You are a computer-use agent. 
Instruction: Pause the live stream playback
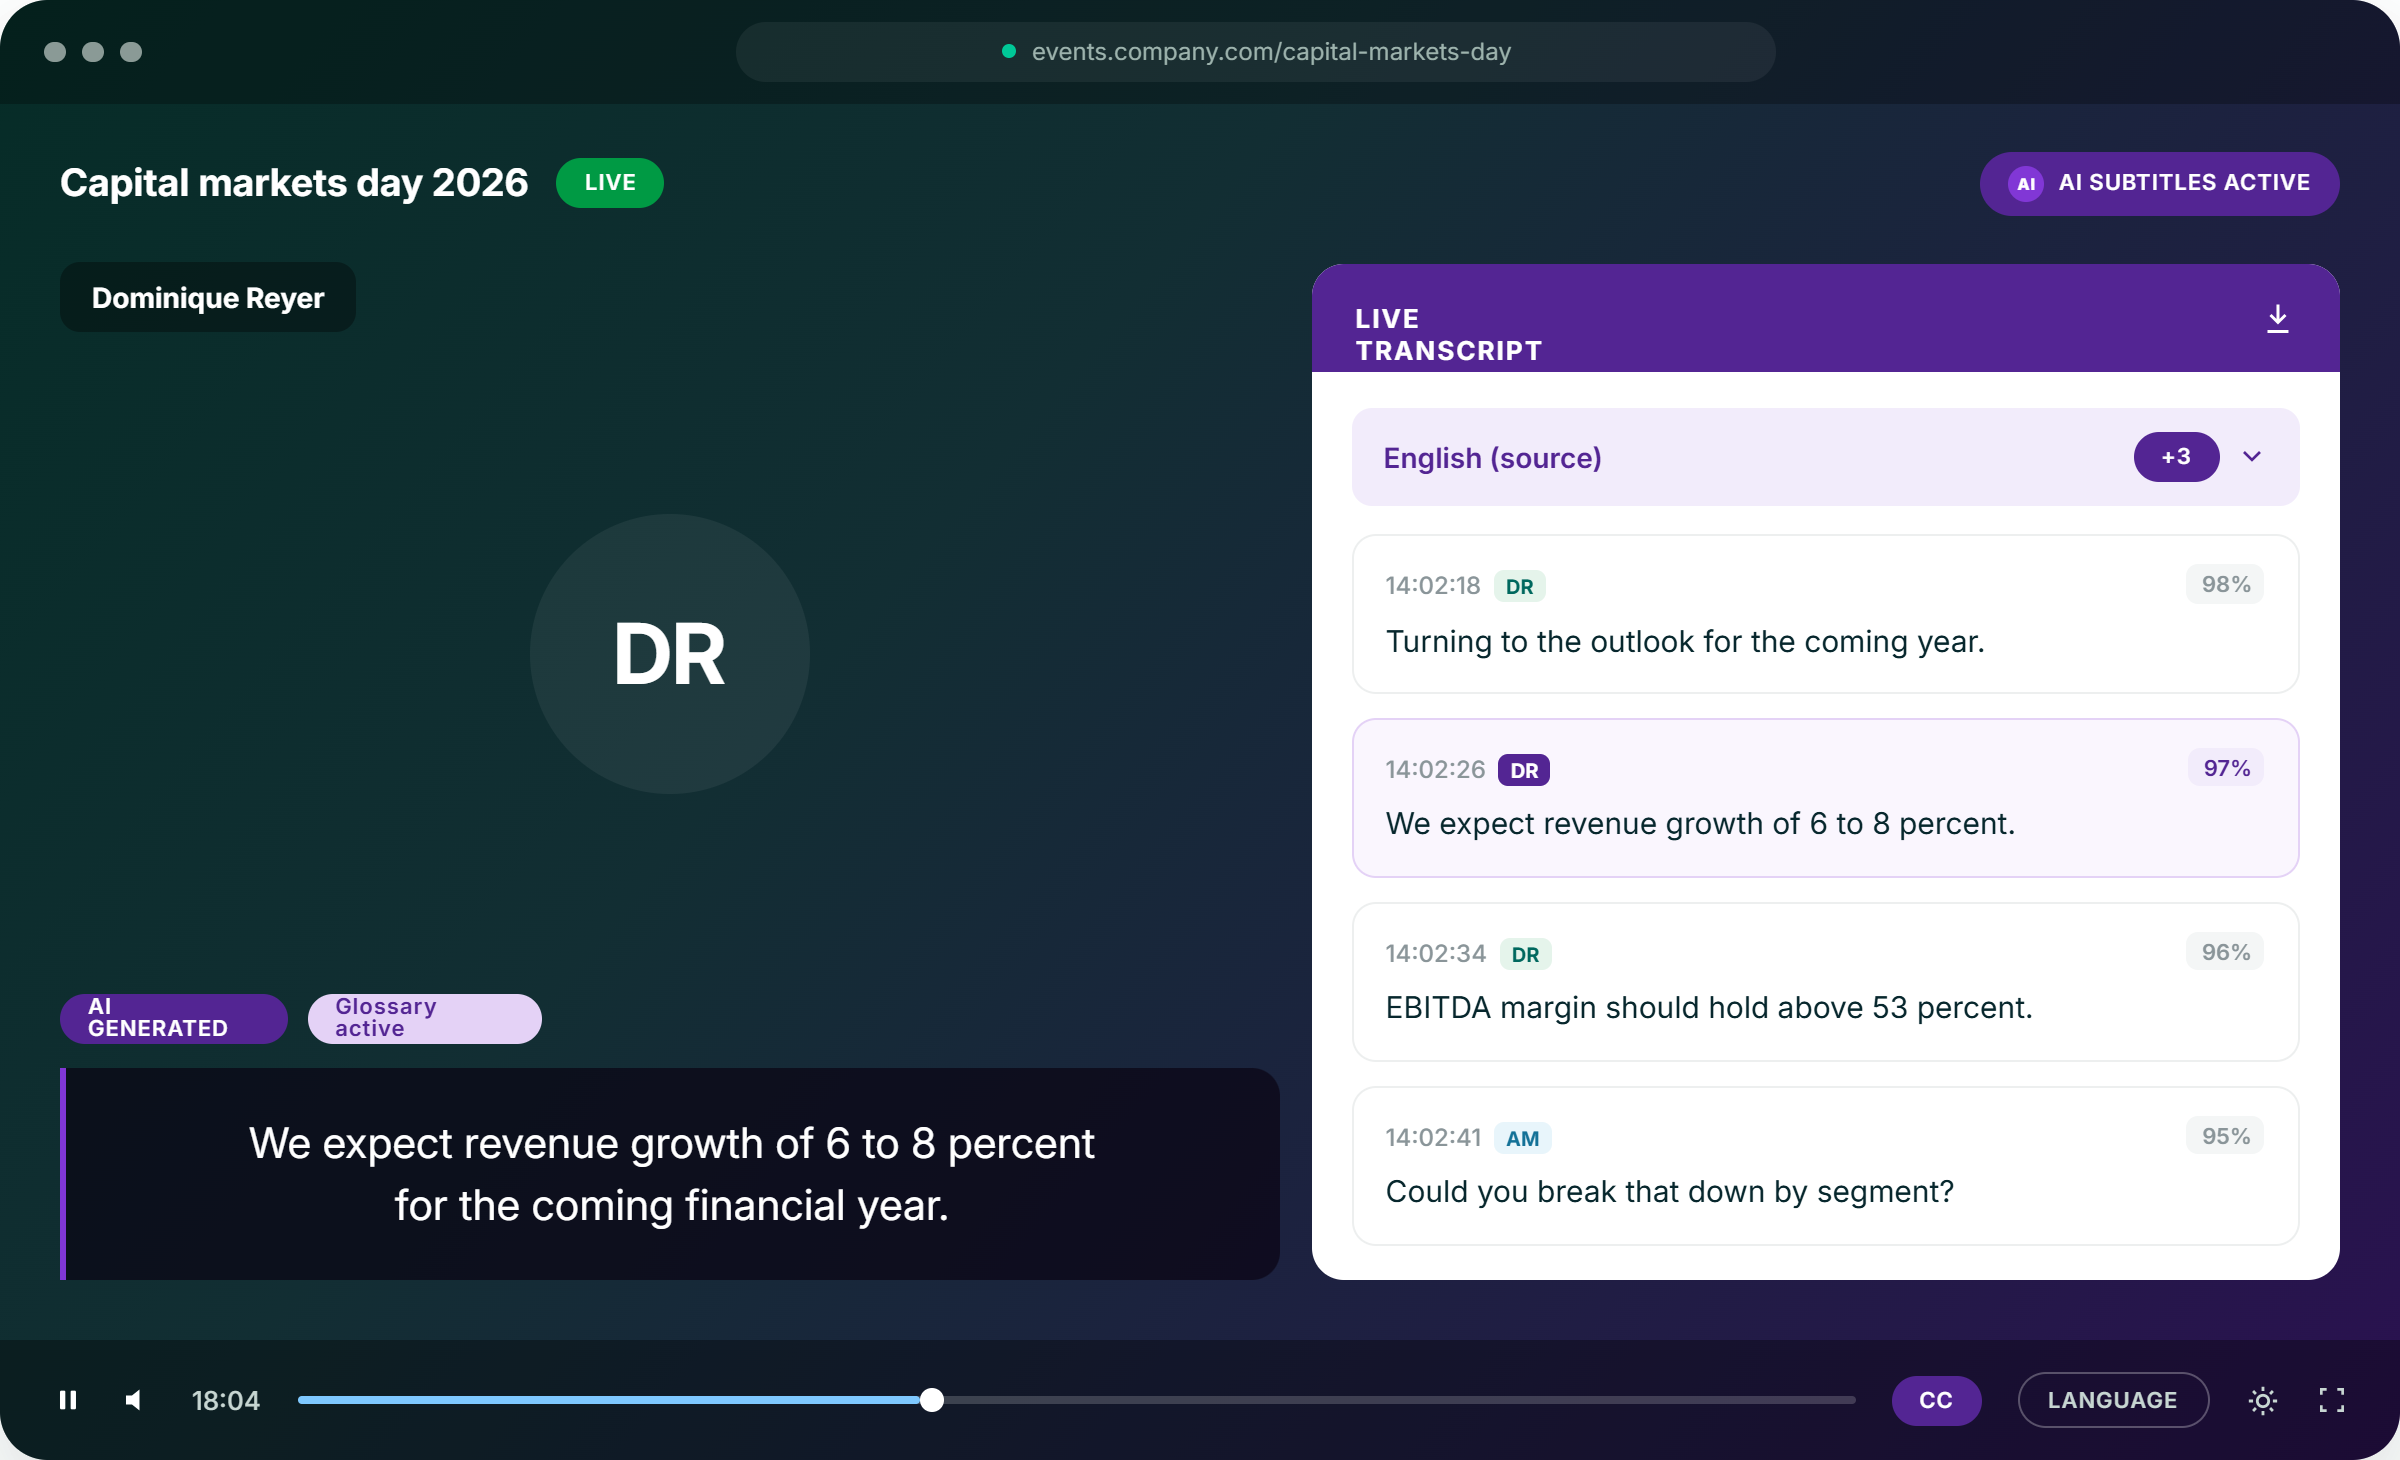[x=68, y=1400]
